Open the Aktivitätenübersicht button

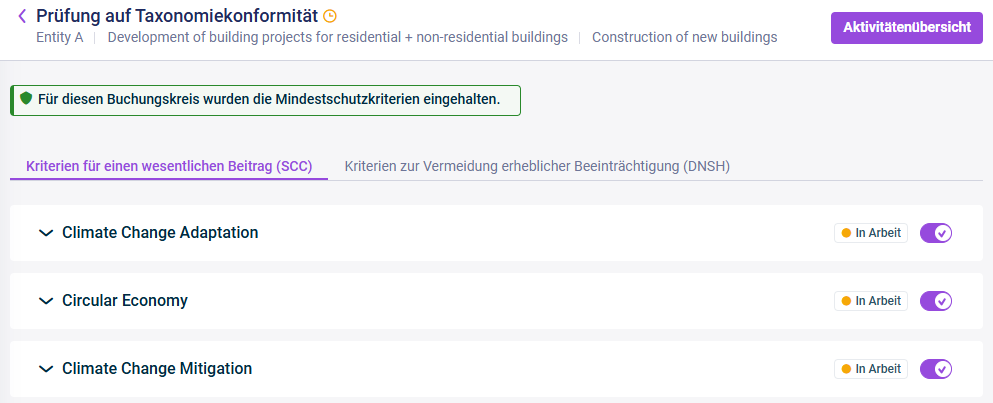[x=907, y=28]
